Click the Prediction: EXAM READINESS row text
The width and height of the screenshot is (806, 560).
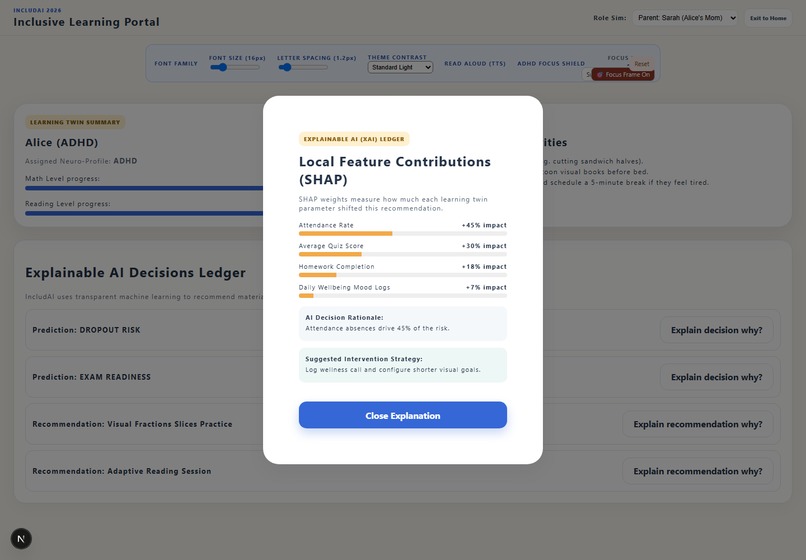[91, 377]
